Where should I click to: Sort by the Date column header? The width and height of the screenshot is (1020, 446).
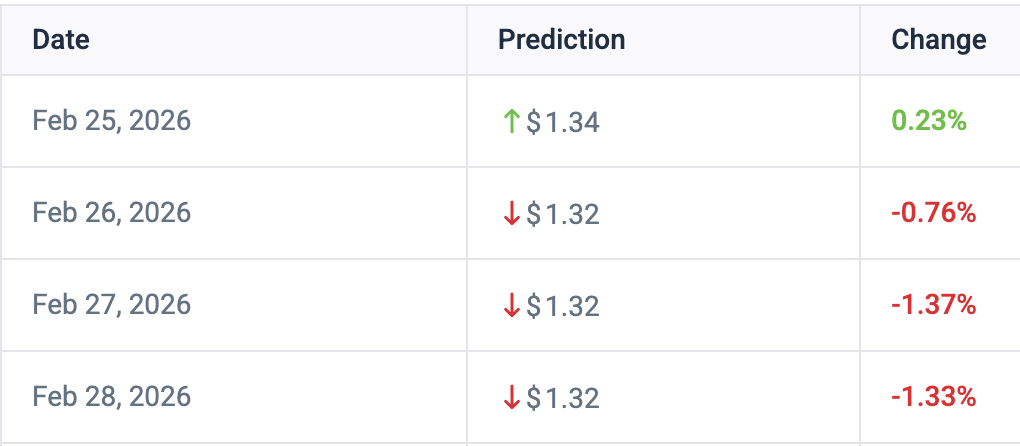click(x=61, y=40)
